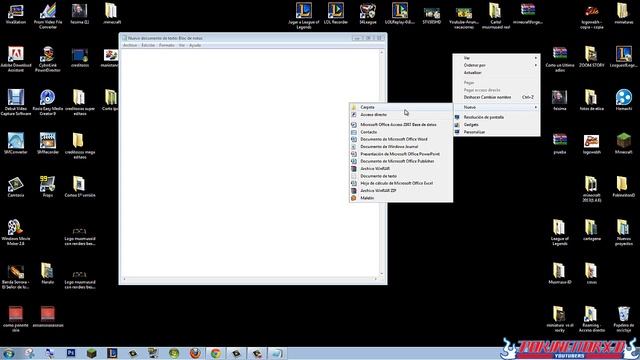Image resolution: width=640 pixels, height=360 pixels.
Task: Click inside the Notepad text area
Action: pos(250,162)
